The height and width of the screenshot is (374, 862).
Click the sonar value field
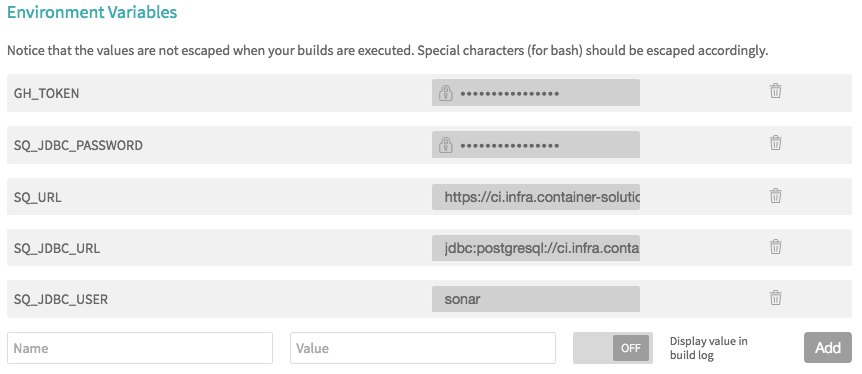535,299
